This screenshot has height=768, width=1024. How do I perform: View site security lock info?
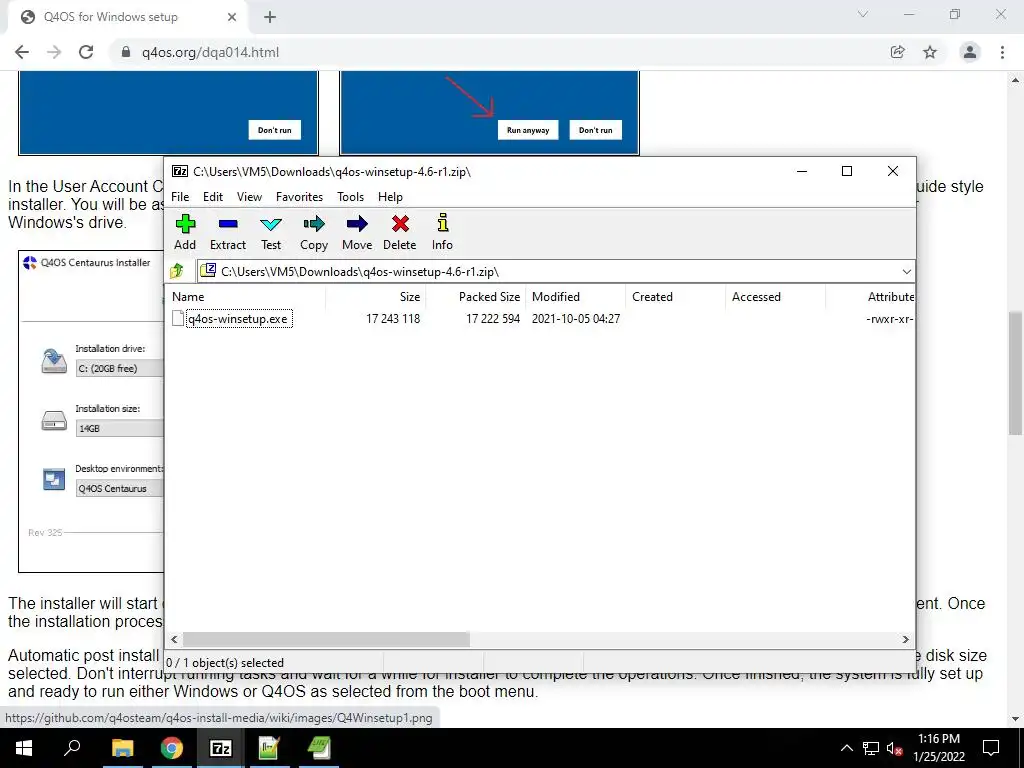(x=126, y=52)
